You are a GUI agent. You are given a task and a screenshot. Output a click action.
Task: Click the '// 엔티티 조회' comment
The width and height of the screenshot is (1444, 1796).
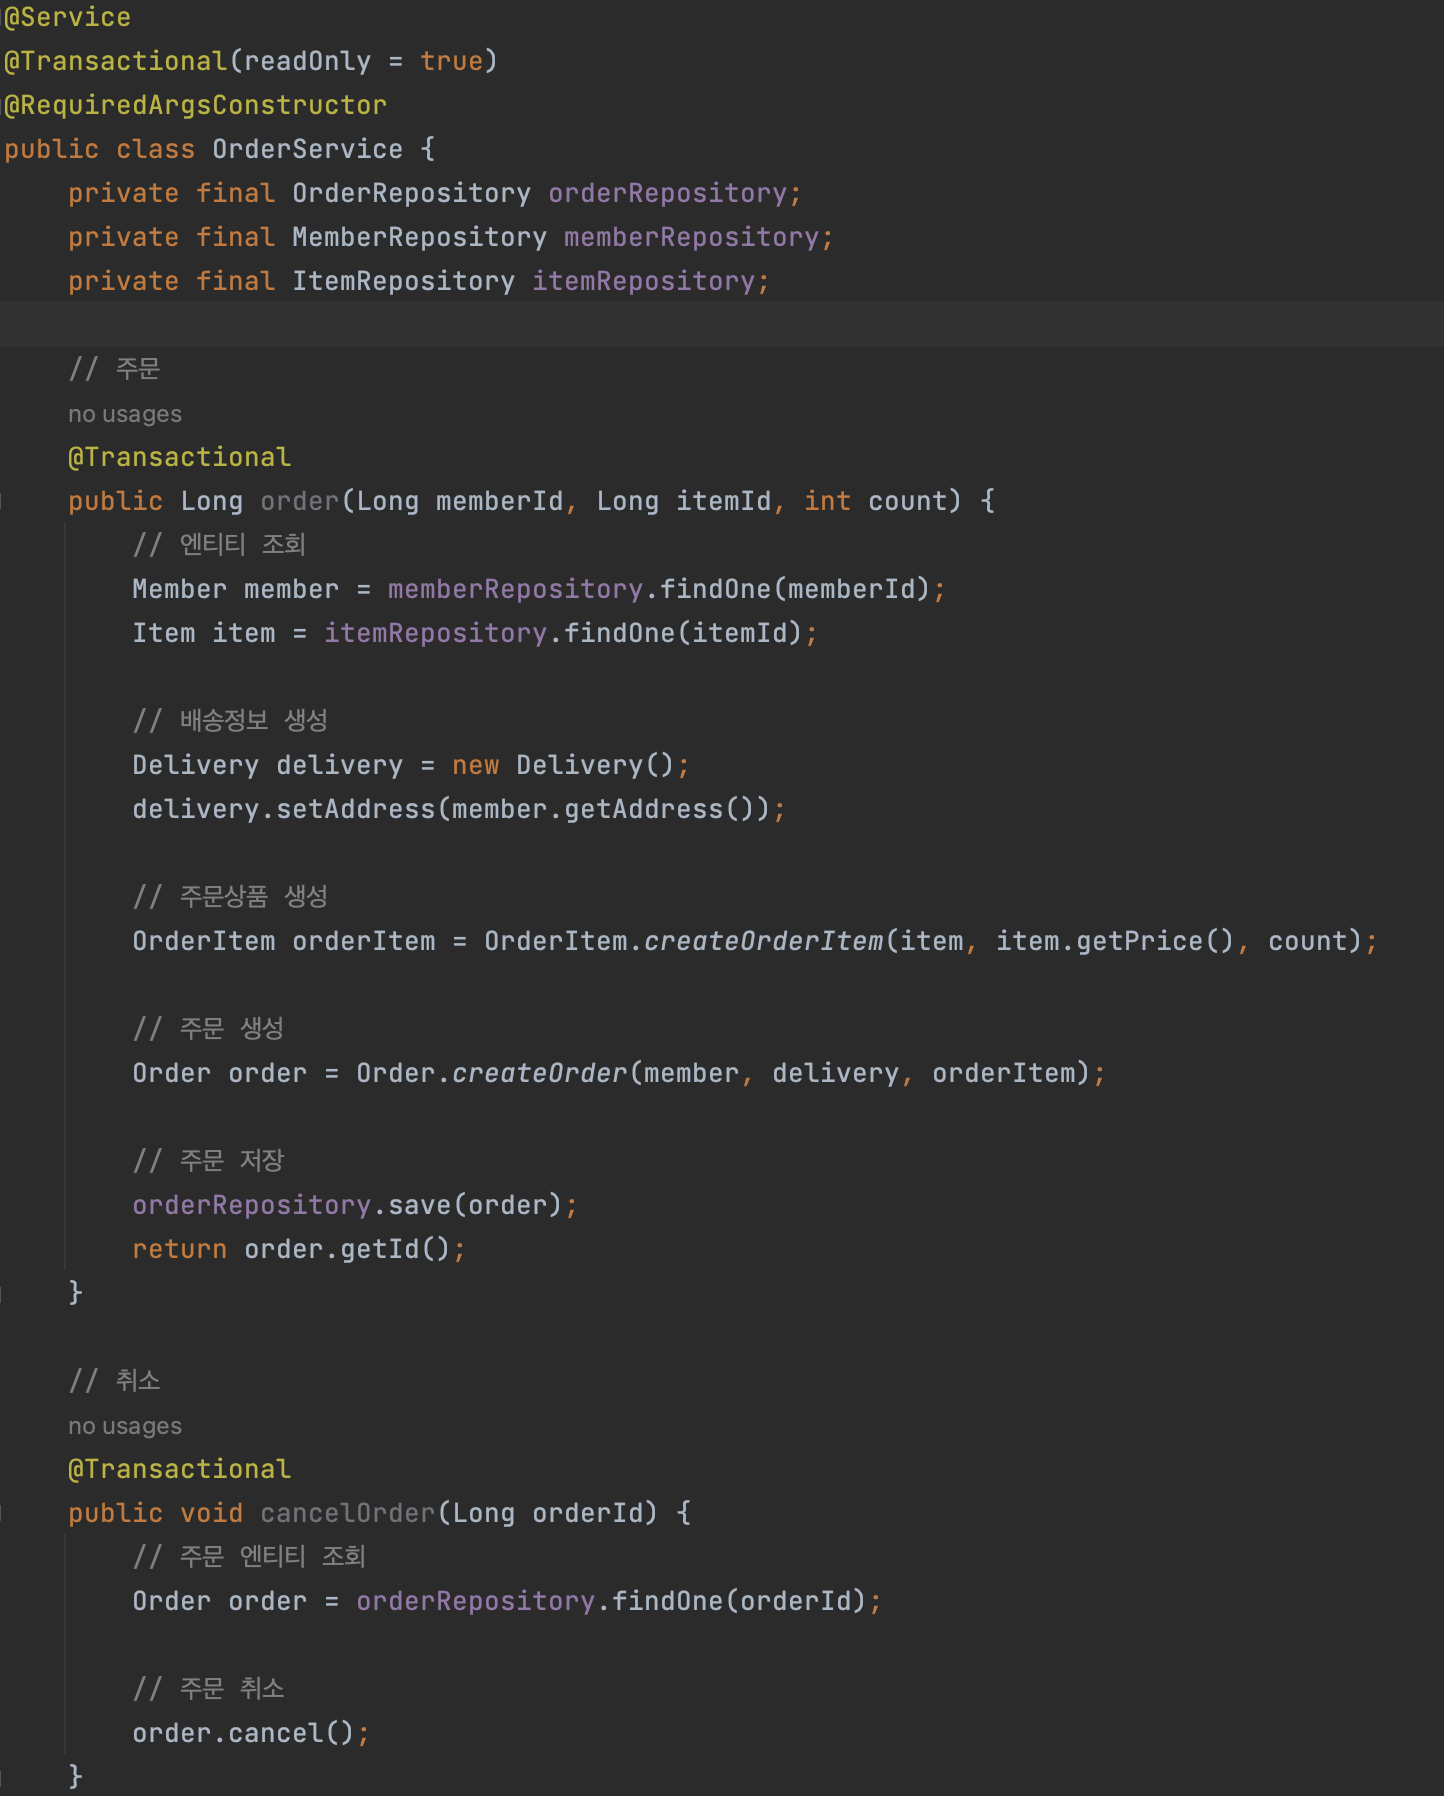point(218,545)
